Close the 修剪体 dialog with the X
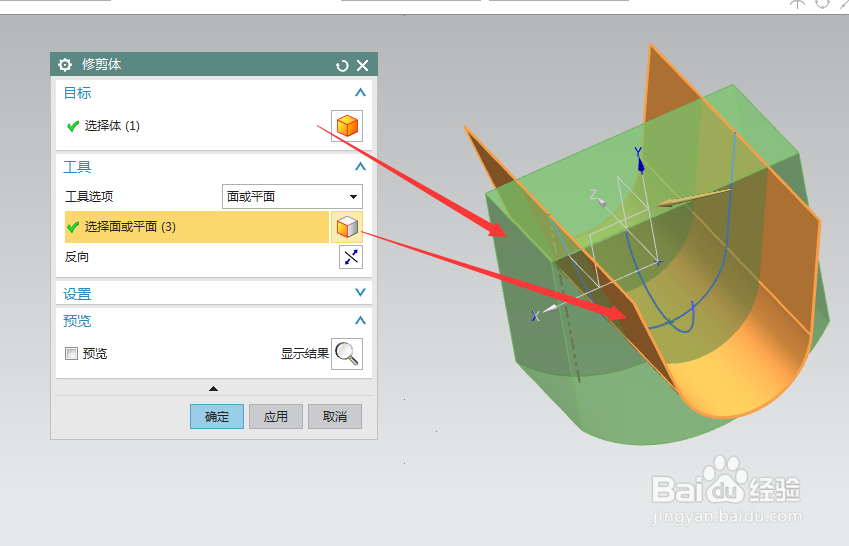This screenshot has height=546, width=849. click(x=363, y=66)
